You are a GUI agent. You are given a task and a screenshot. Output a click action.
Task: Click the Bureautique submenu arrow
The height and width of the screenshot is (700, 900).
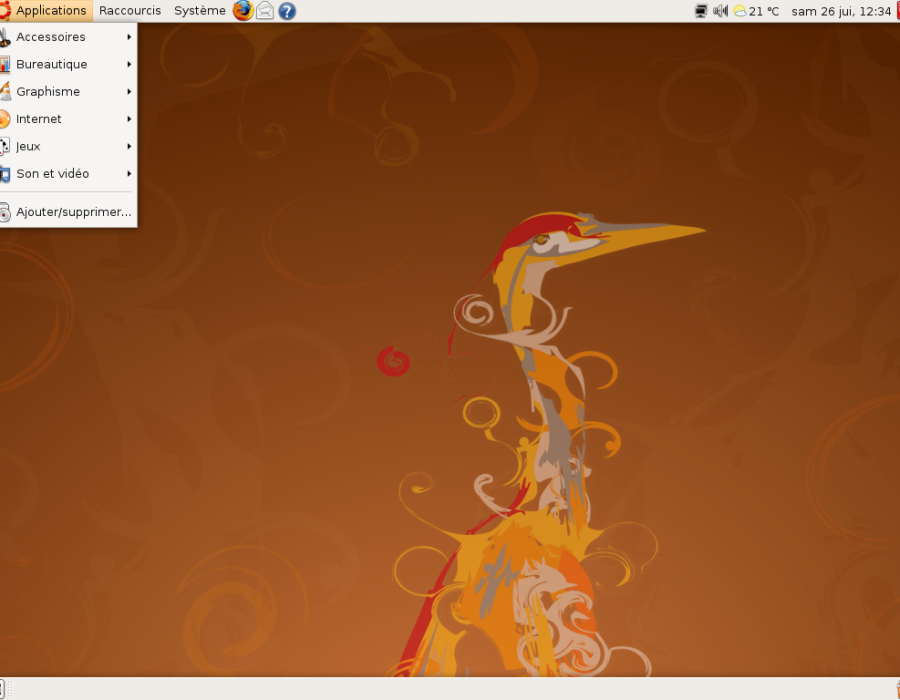pyautogui.click(x=129, y=64)
